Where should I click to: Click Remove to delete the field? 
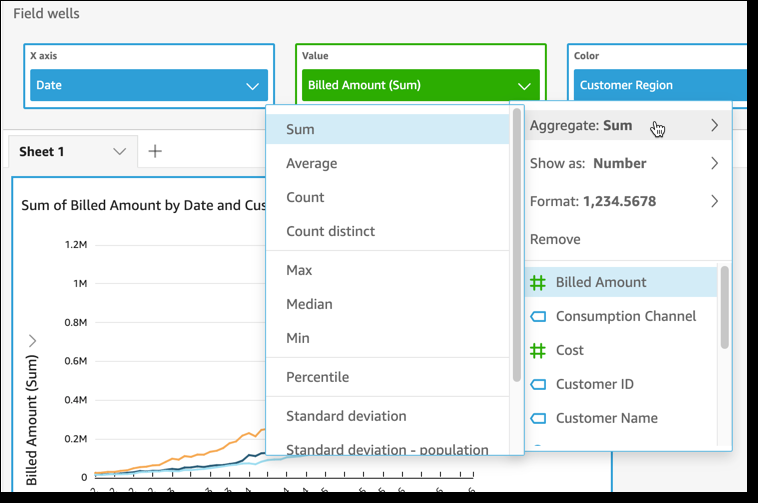(554, 239)
